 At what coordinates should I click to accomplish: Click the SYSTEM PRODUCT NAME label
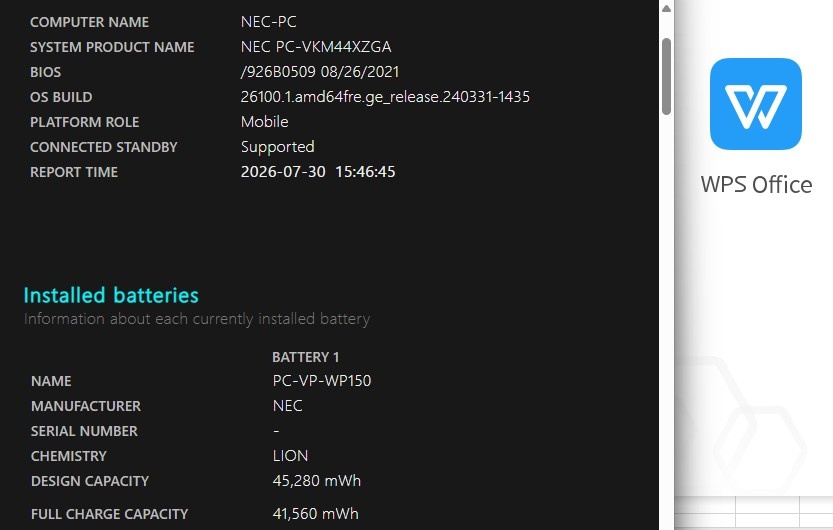coord(112,47)
